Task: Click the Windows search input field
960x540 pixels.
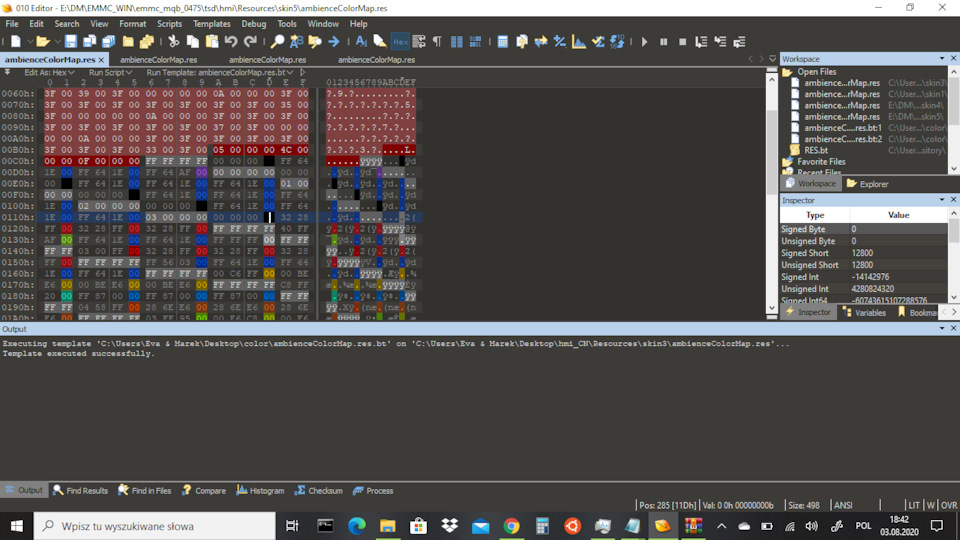Action: coord(154,526)
